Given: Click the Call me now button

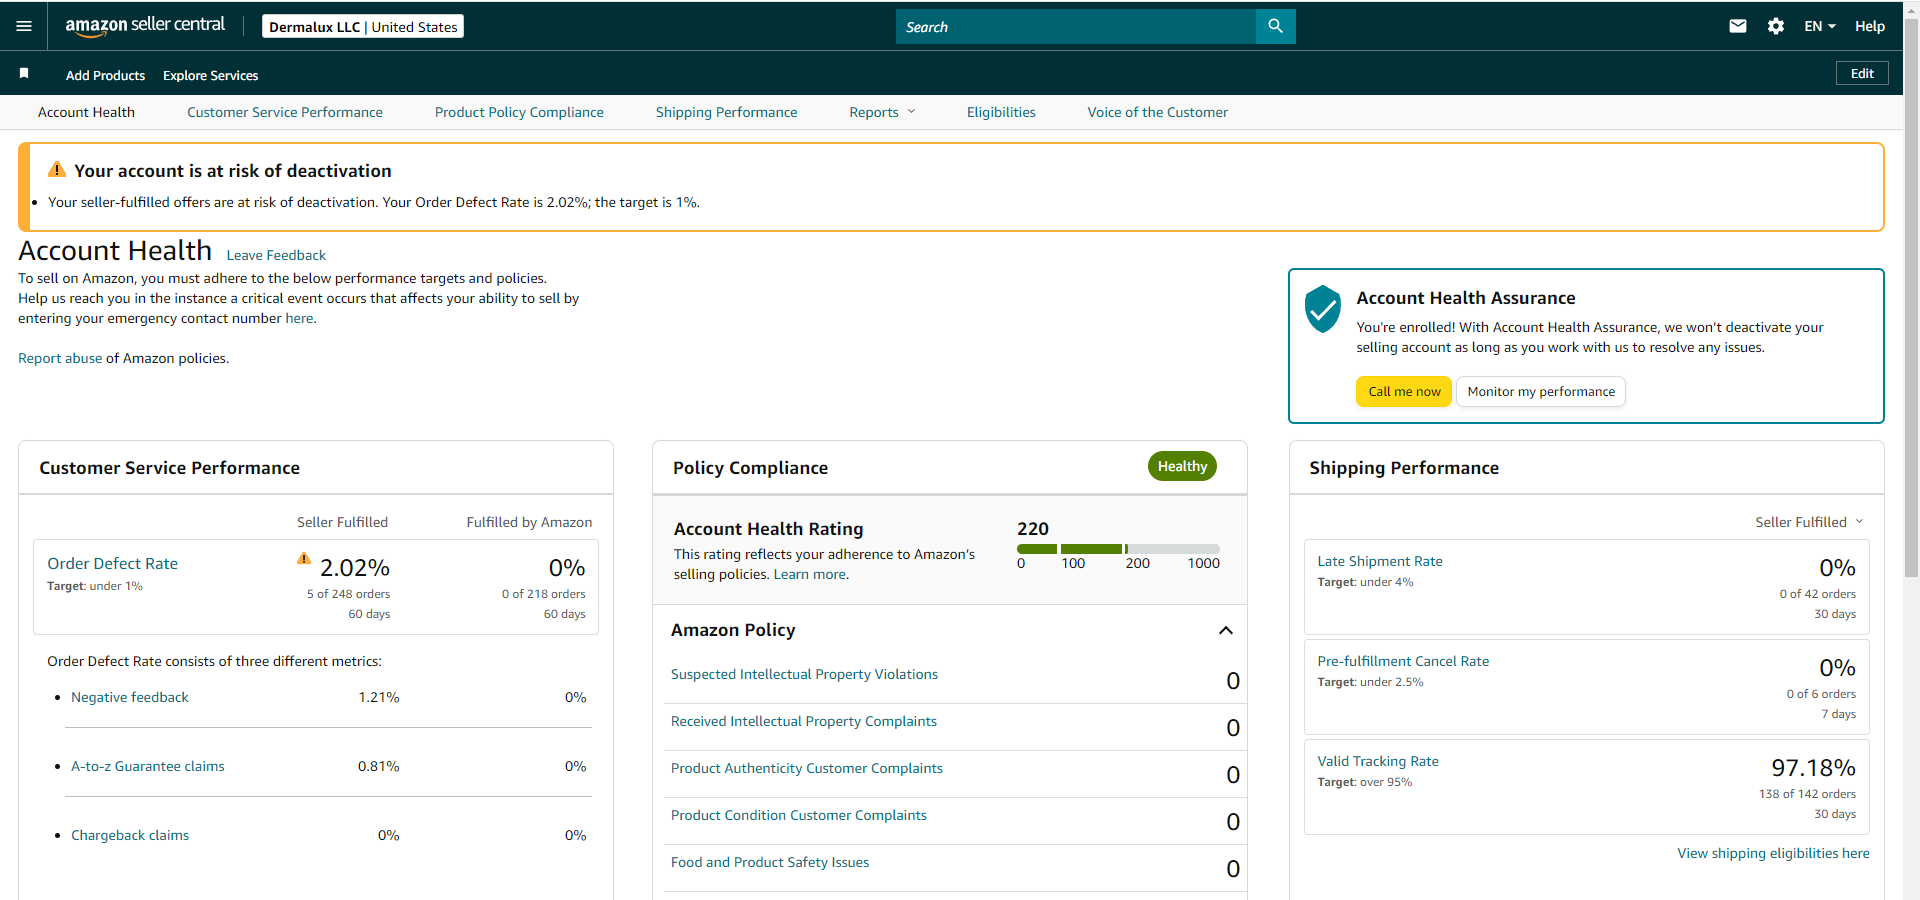Looking at the screenshot, I should pyautogui.click(x=1404, y=391).
